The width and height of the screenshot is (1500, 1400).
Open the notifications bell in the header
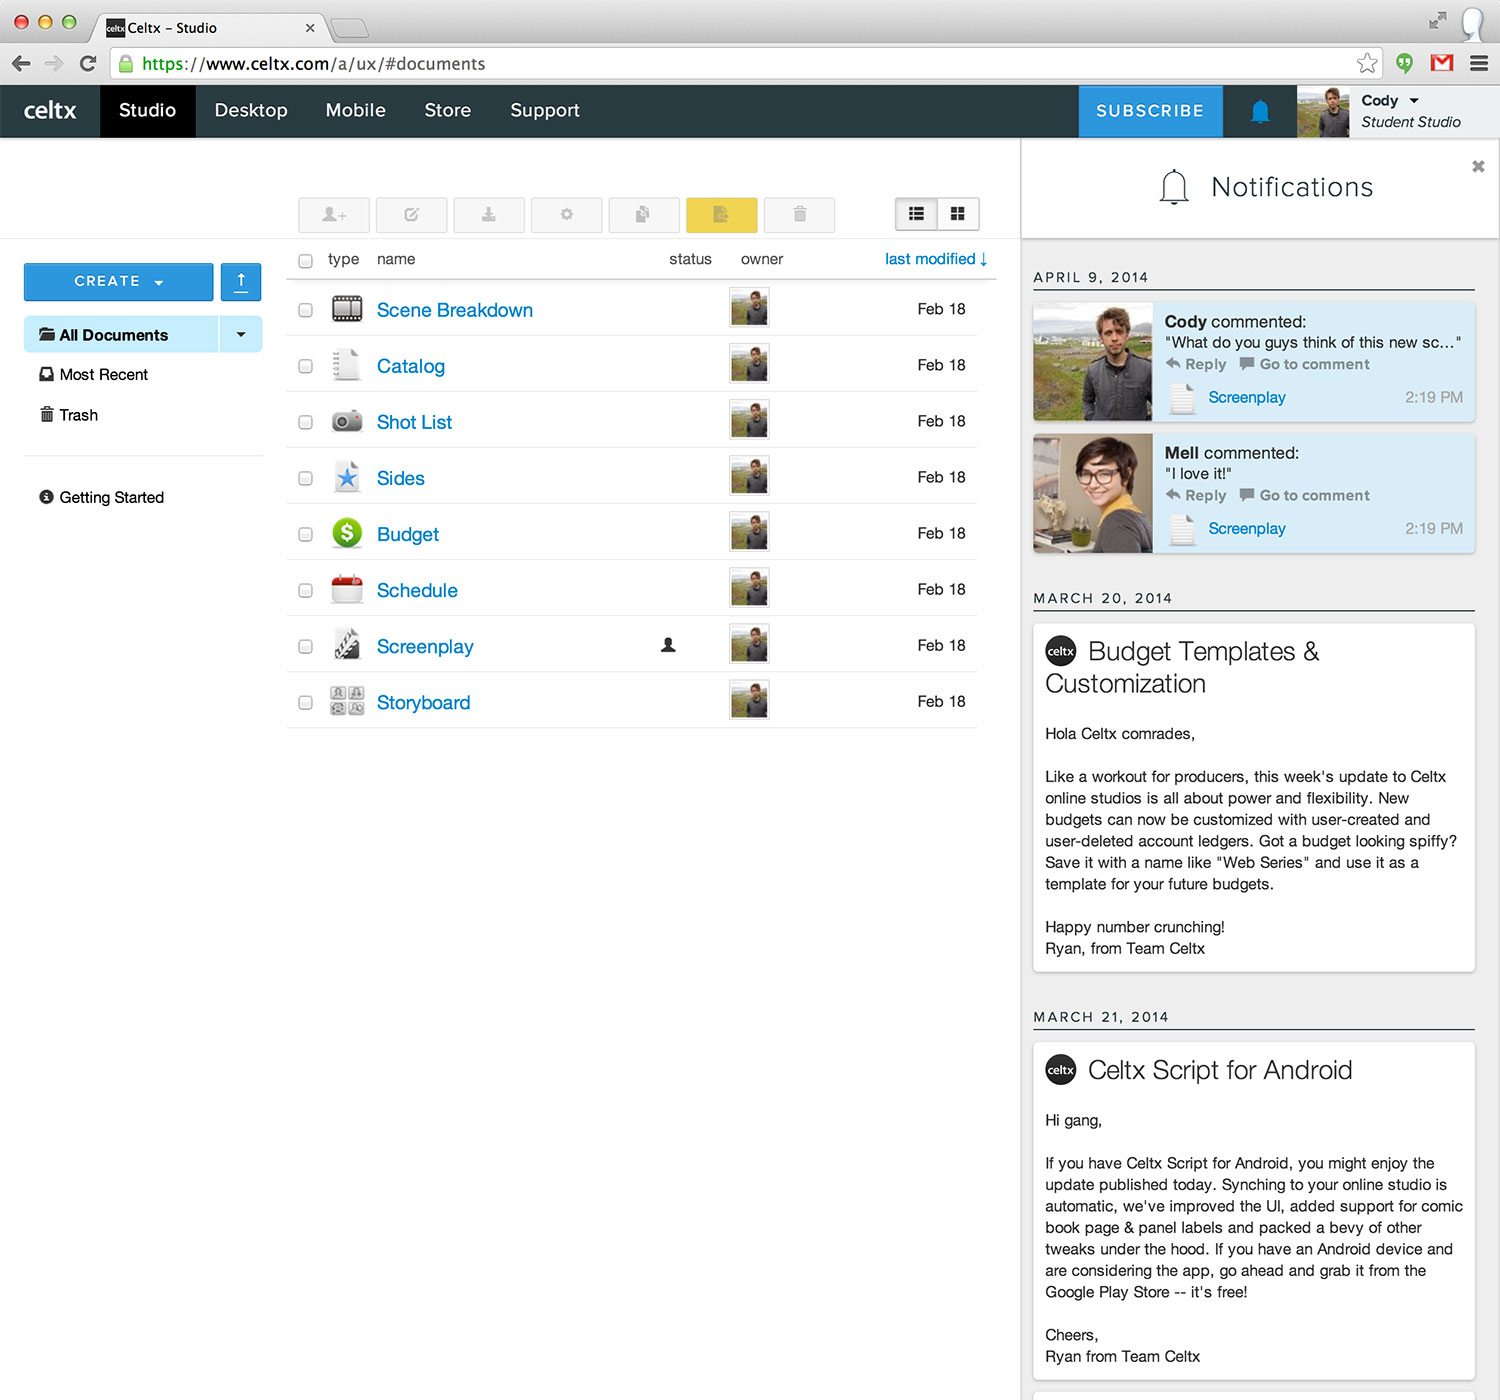[x=1260, y=111]
